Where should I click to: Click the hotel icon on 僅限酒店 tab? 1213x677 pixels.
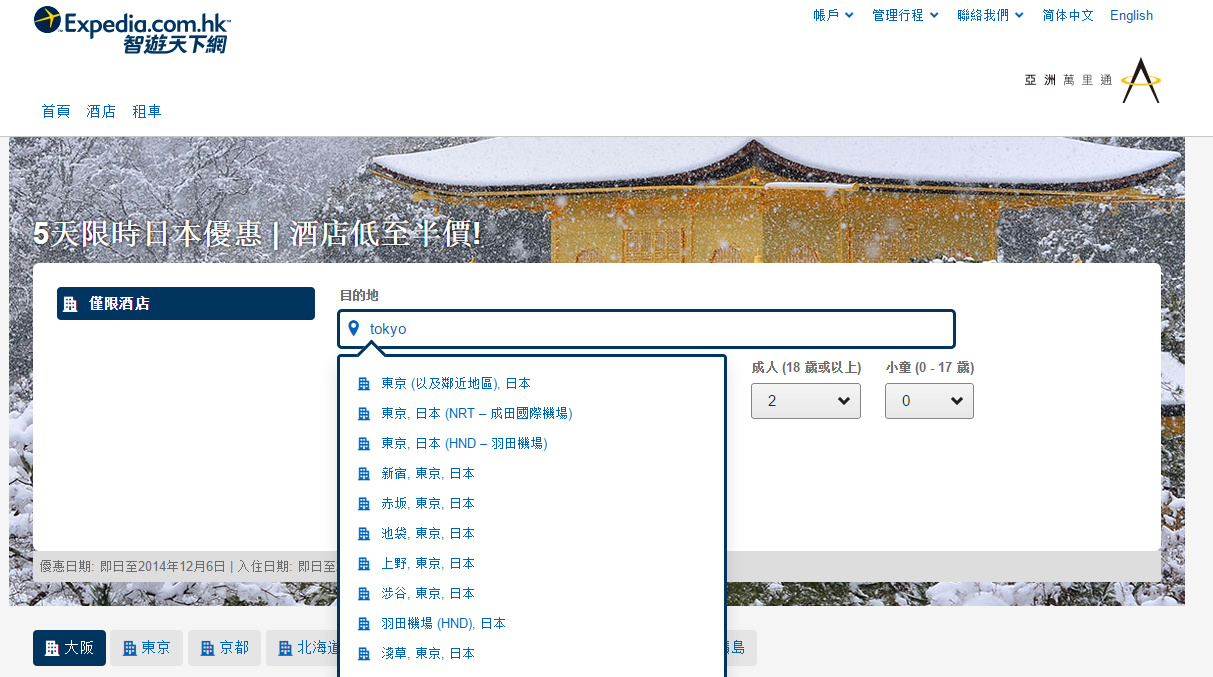71,304
